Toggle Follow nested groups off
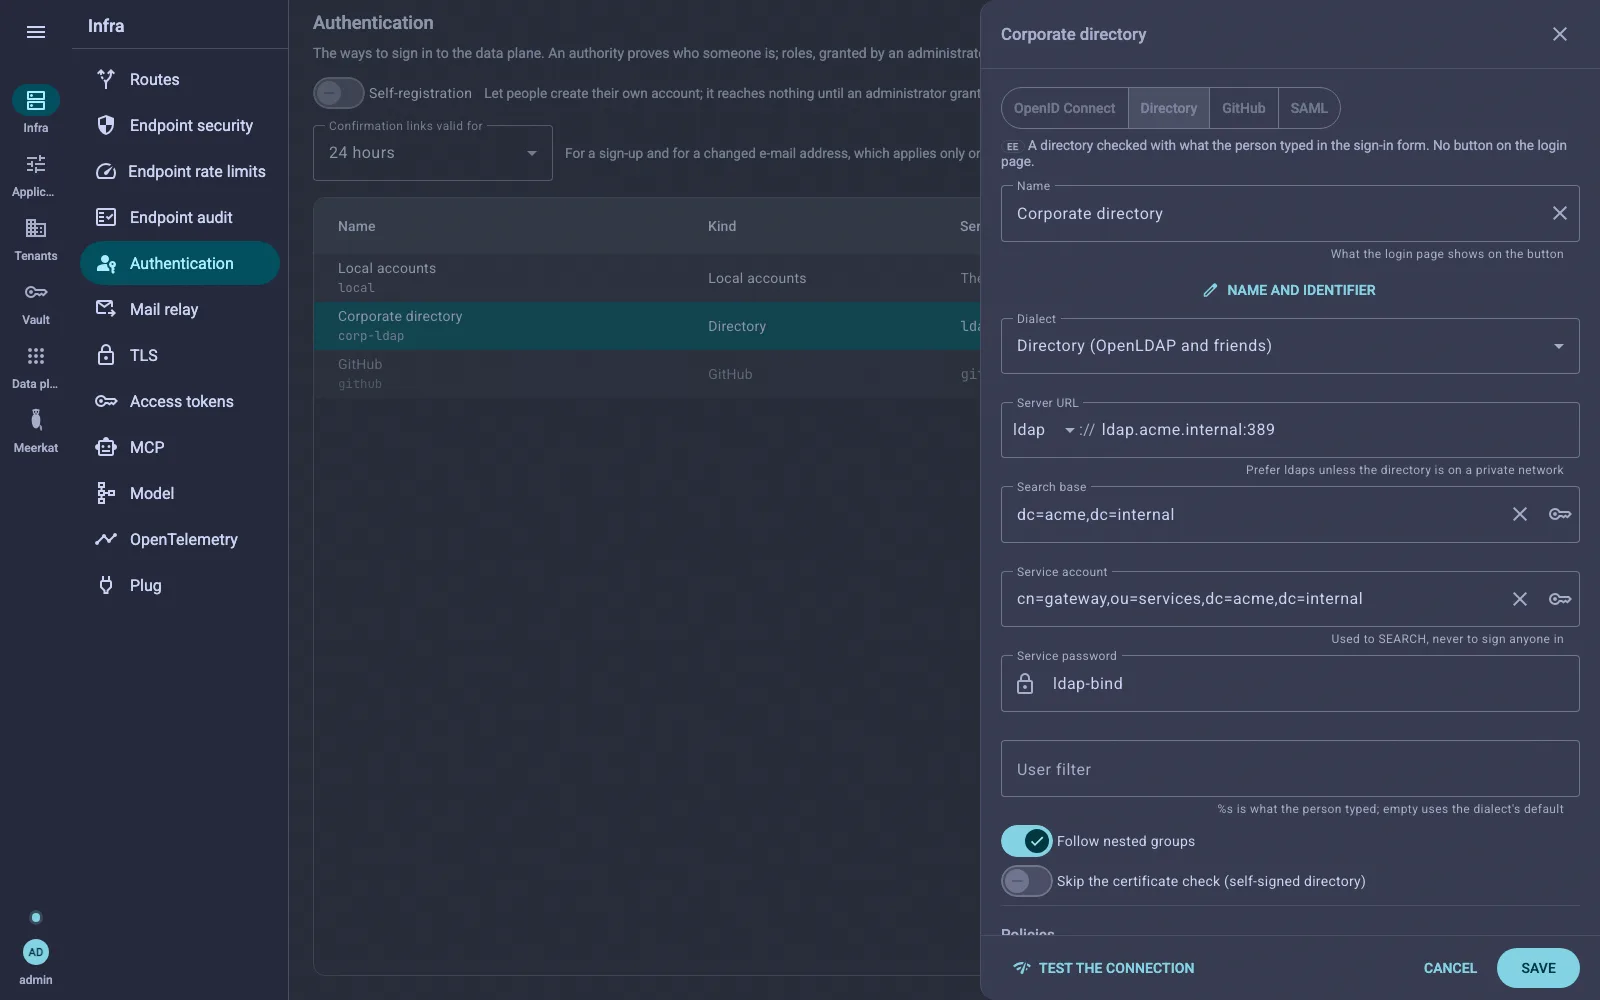 click(x=1027, y=841)
